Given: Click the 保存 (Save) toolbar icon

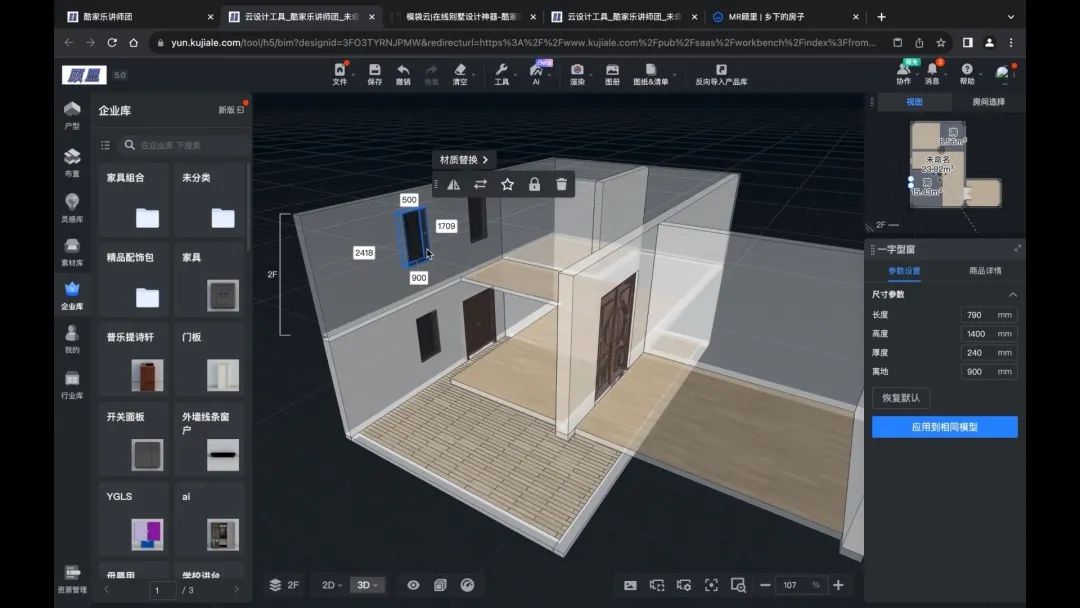Looking at the screenshot, I should 374,74.
